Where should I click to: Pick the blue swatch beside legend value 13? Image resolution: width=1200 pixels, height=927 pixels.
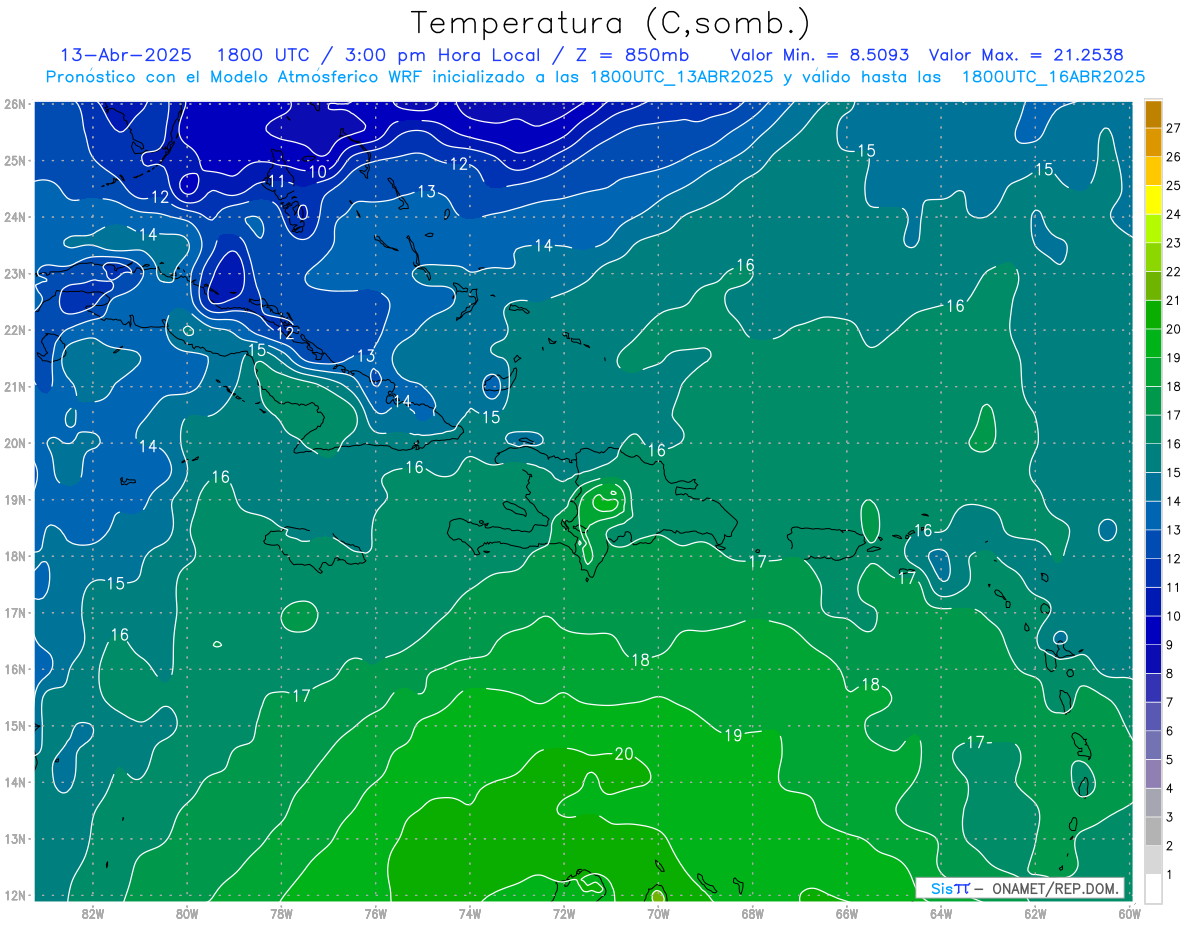point(1153,515)
